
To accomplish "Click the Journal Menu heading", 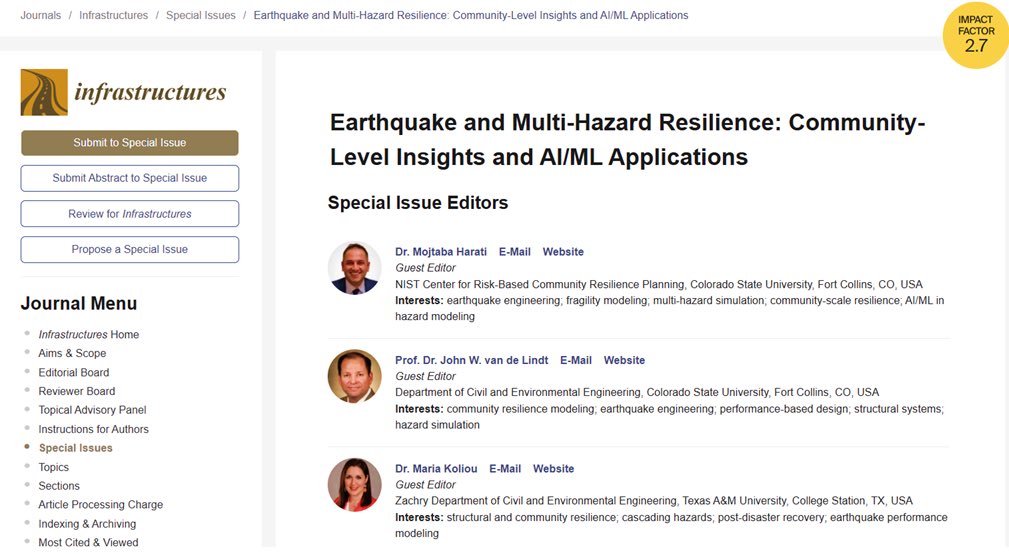I will 79,303.
